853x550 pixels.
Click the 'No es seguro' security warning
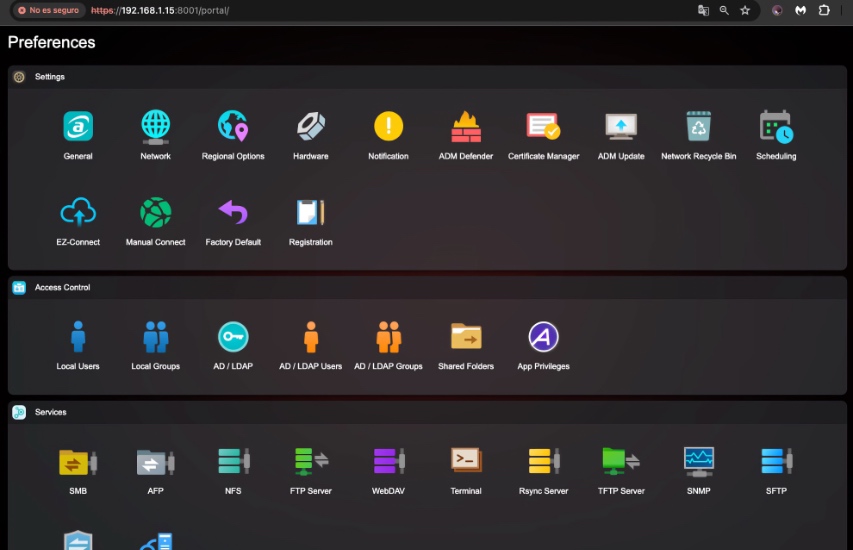coord(48,10)
